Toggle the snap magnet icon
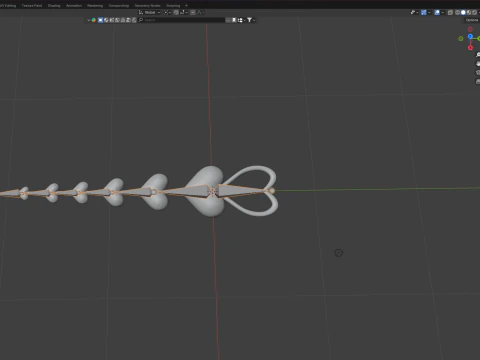 pos(176,12)
